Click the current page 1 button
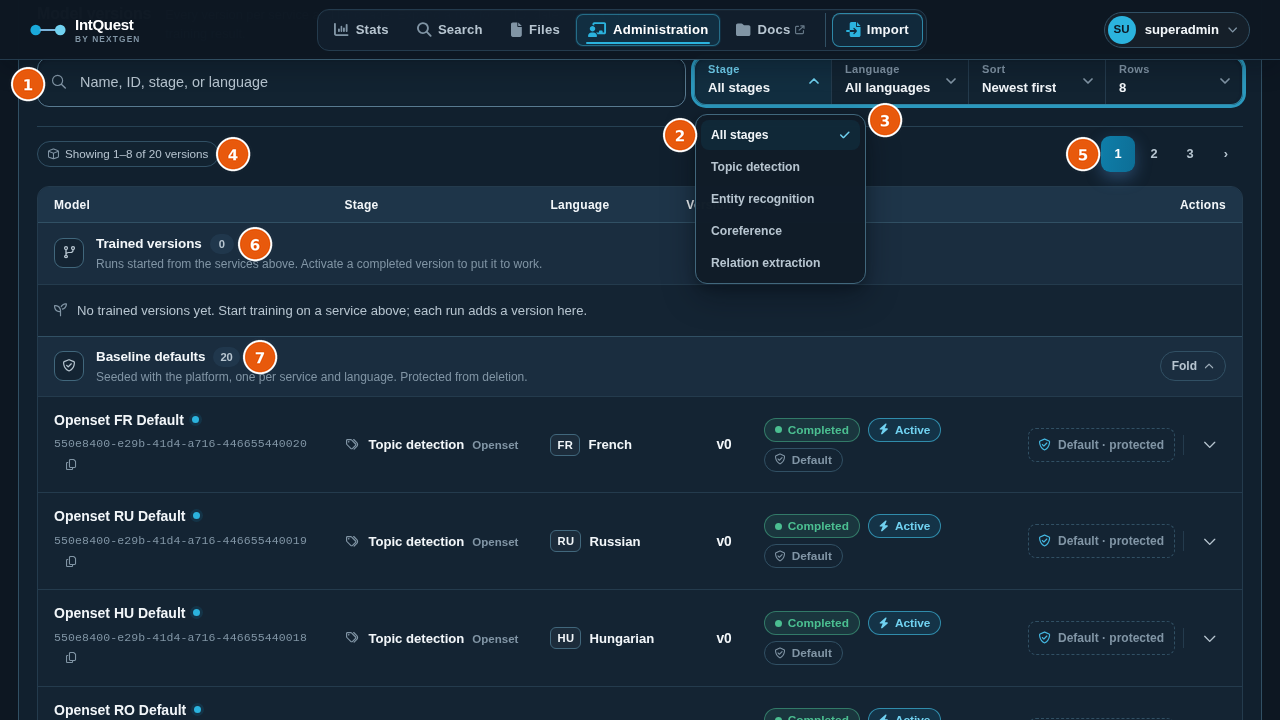Image resolution: width=1280 pixels, height=720 pixels. pyautogui.click(x=1118, y=154)
